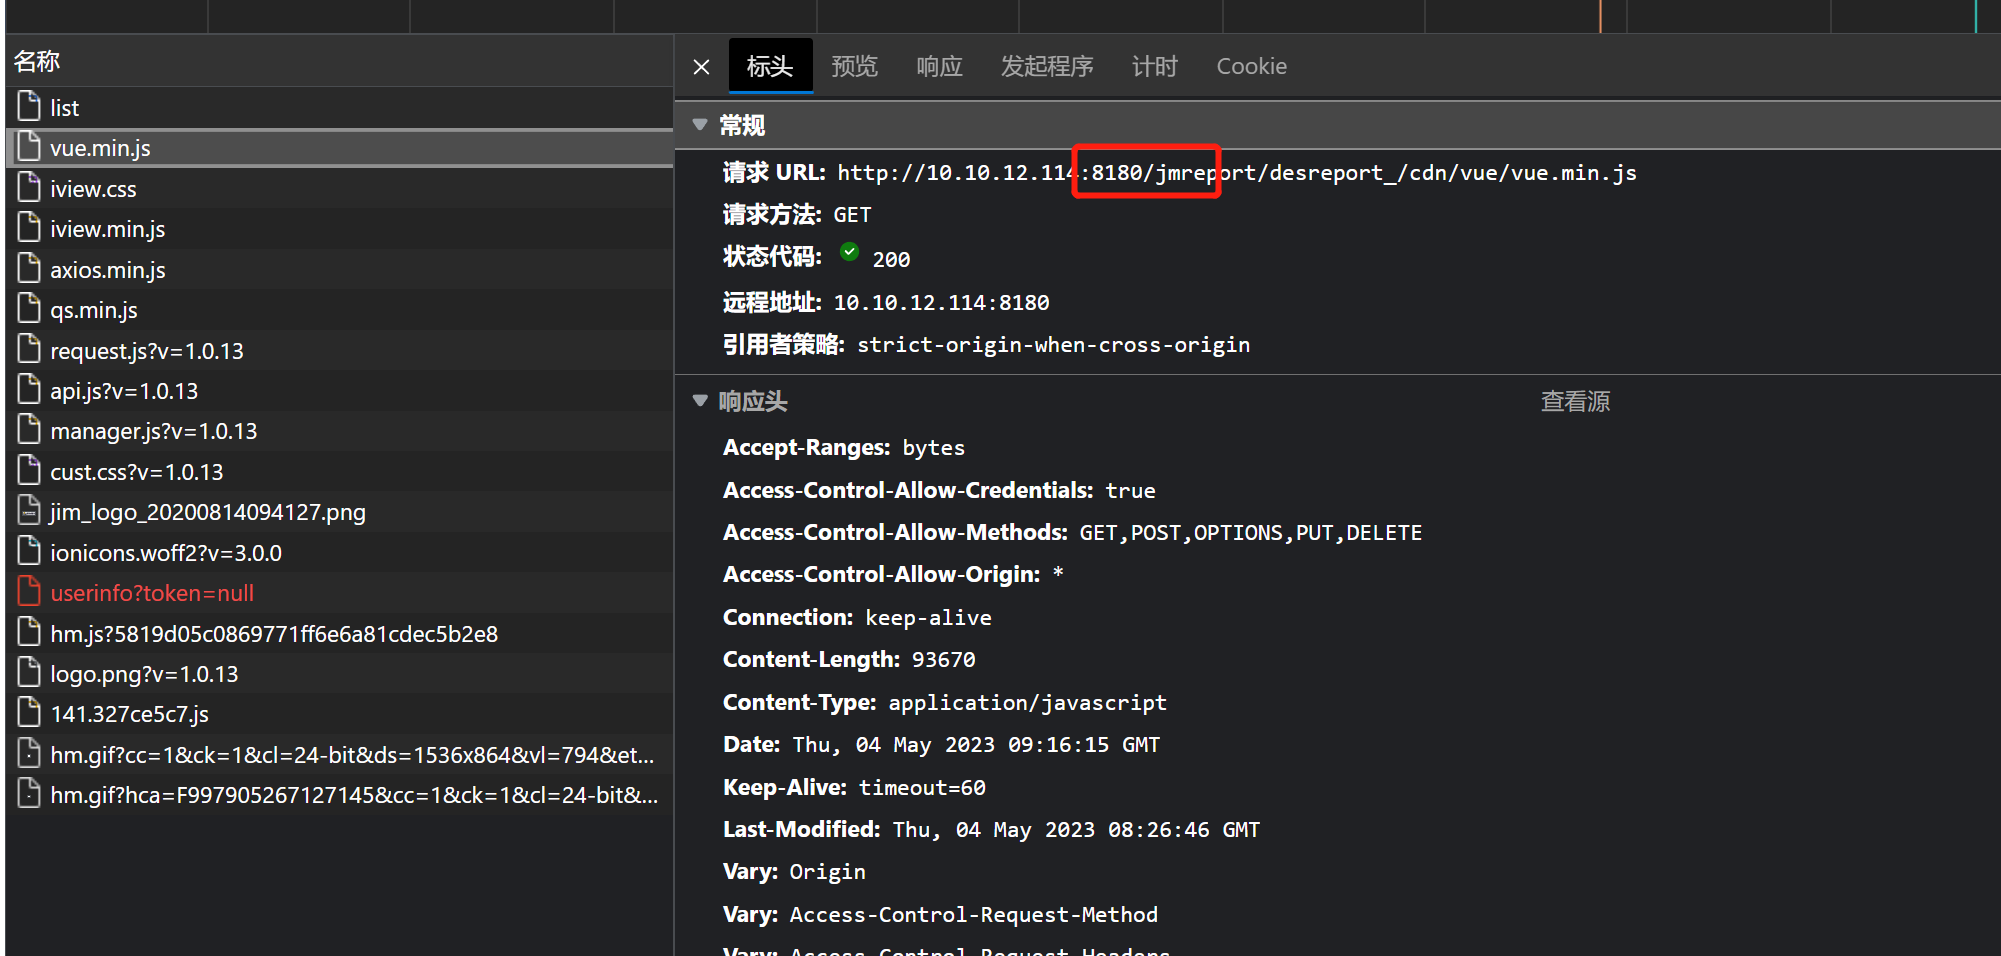Switch to the 预览 tab

click(854, 66)
